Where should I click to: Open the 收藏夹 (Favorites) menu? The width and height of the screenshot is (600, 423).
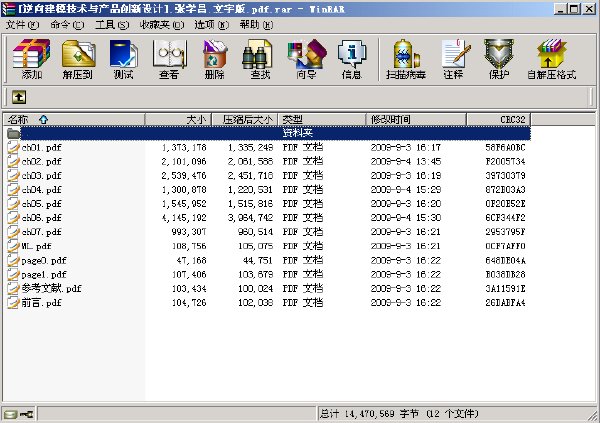click(162, 25)
